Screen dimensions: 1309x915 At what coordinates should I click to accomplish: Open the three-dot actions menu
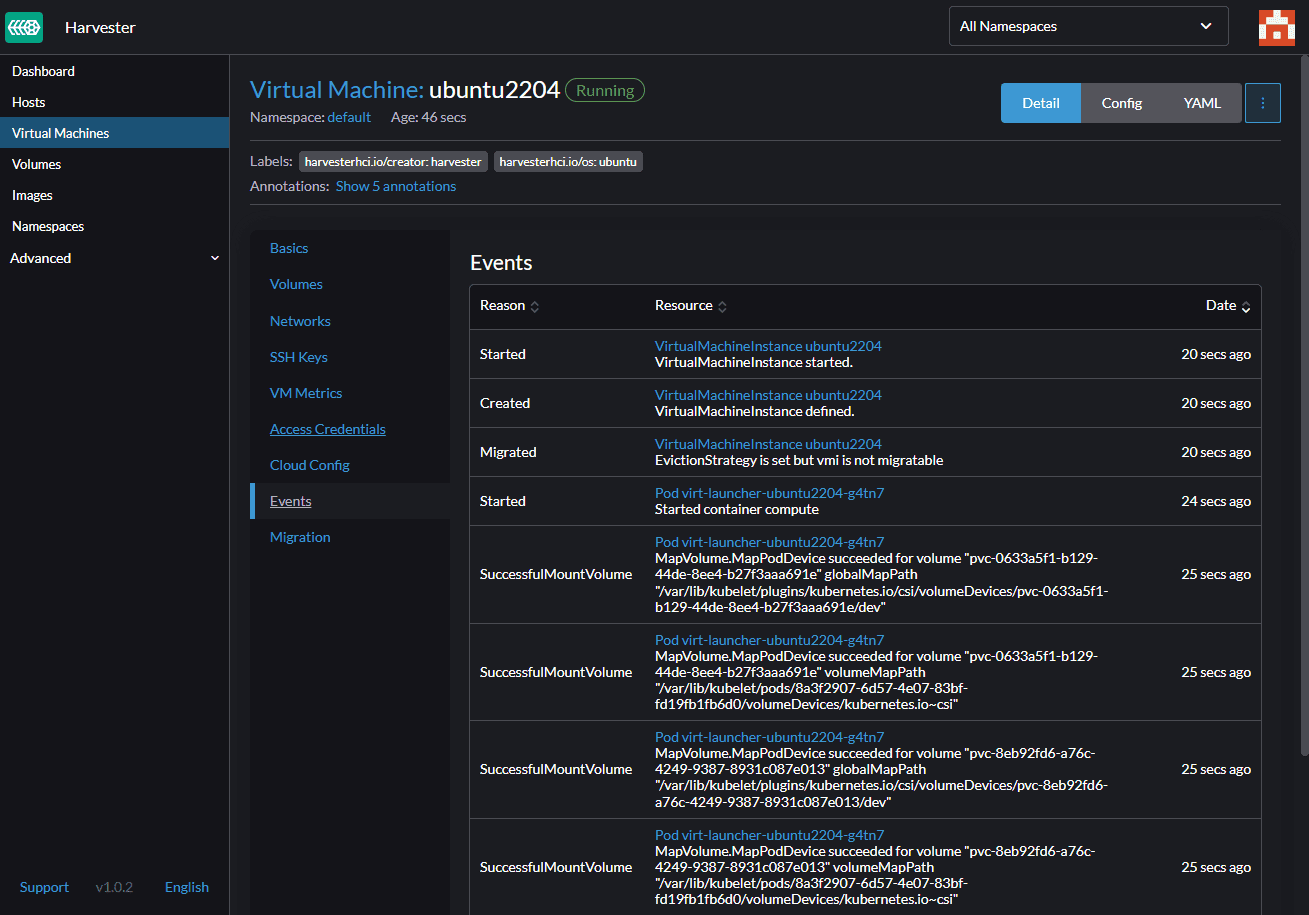click(1262, 103)
